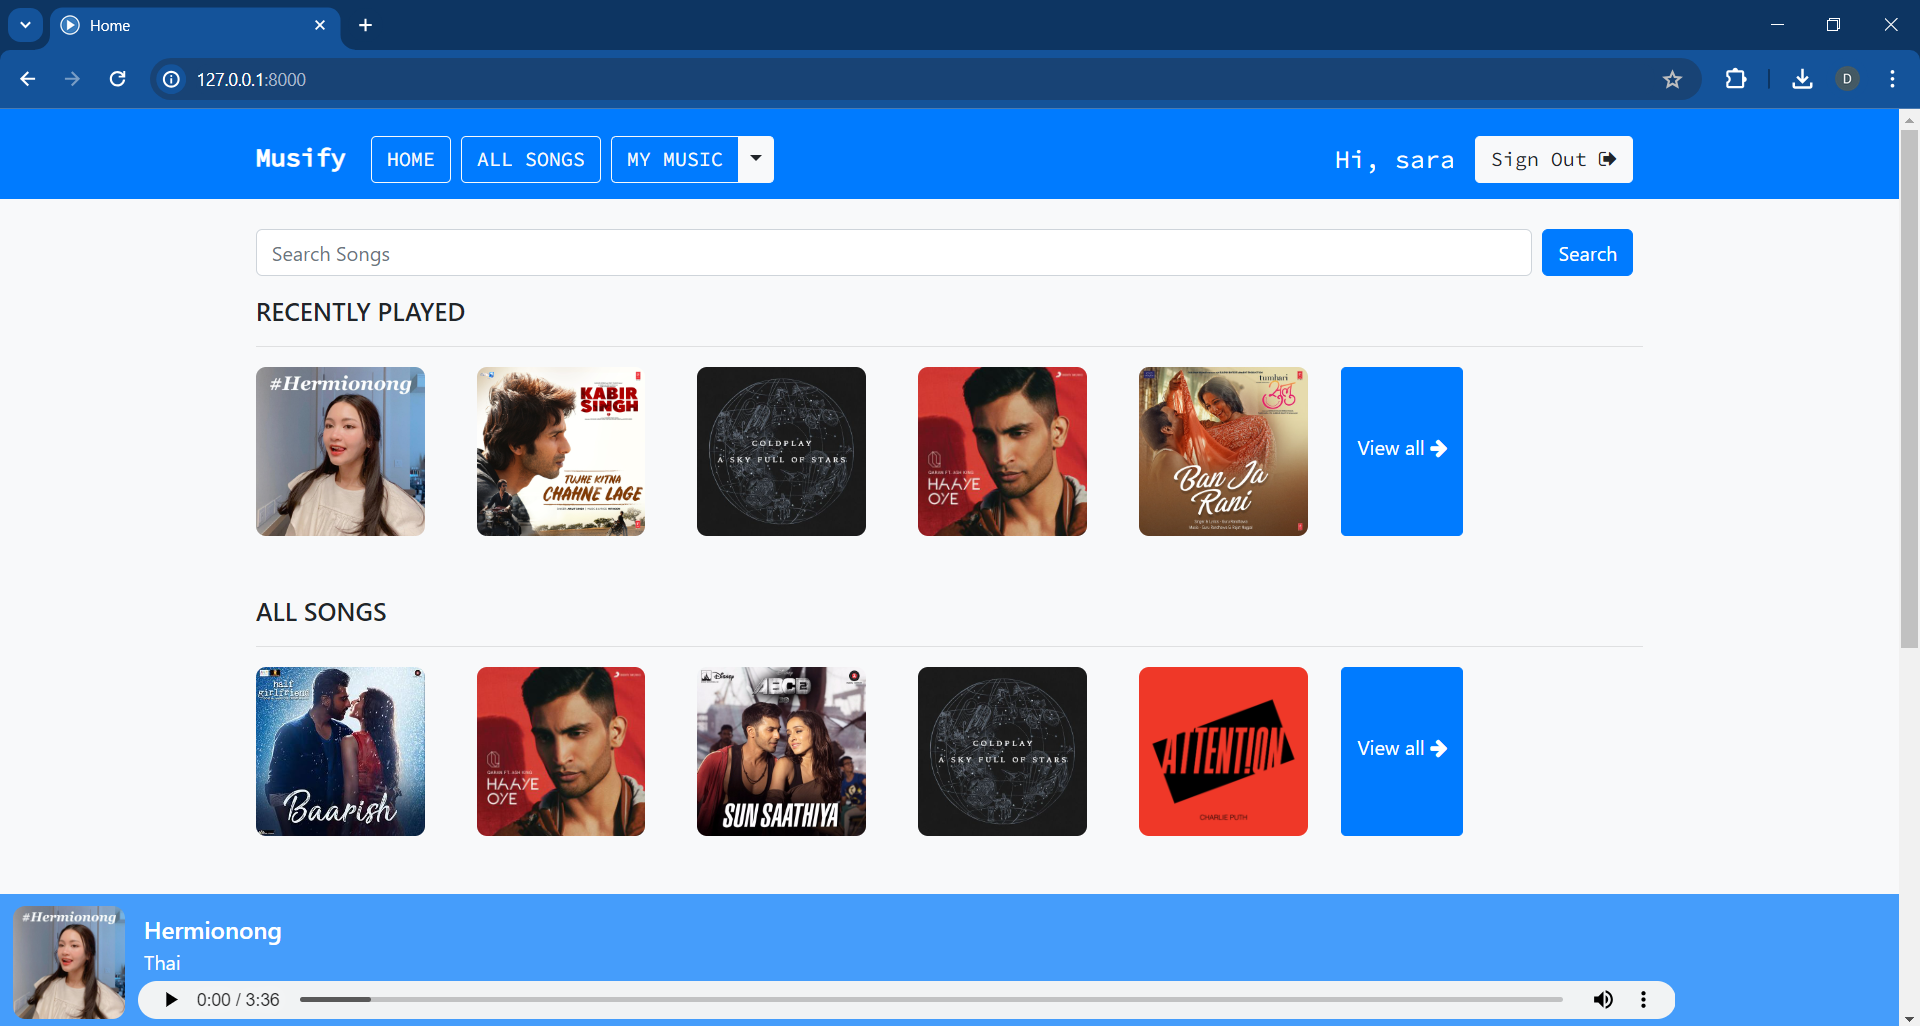Image resolution: width=1920 pixels, height=1026 pixels.
Task: Play the Hermionong track
Action: tap(171, 1000)
